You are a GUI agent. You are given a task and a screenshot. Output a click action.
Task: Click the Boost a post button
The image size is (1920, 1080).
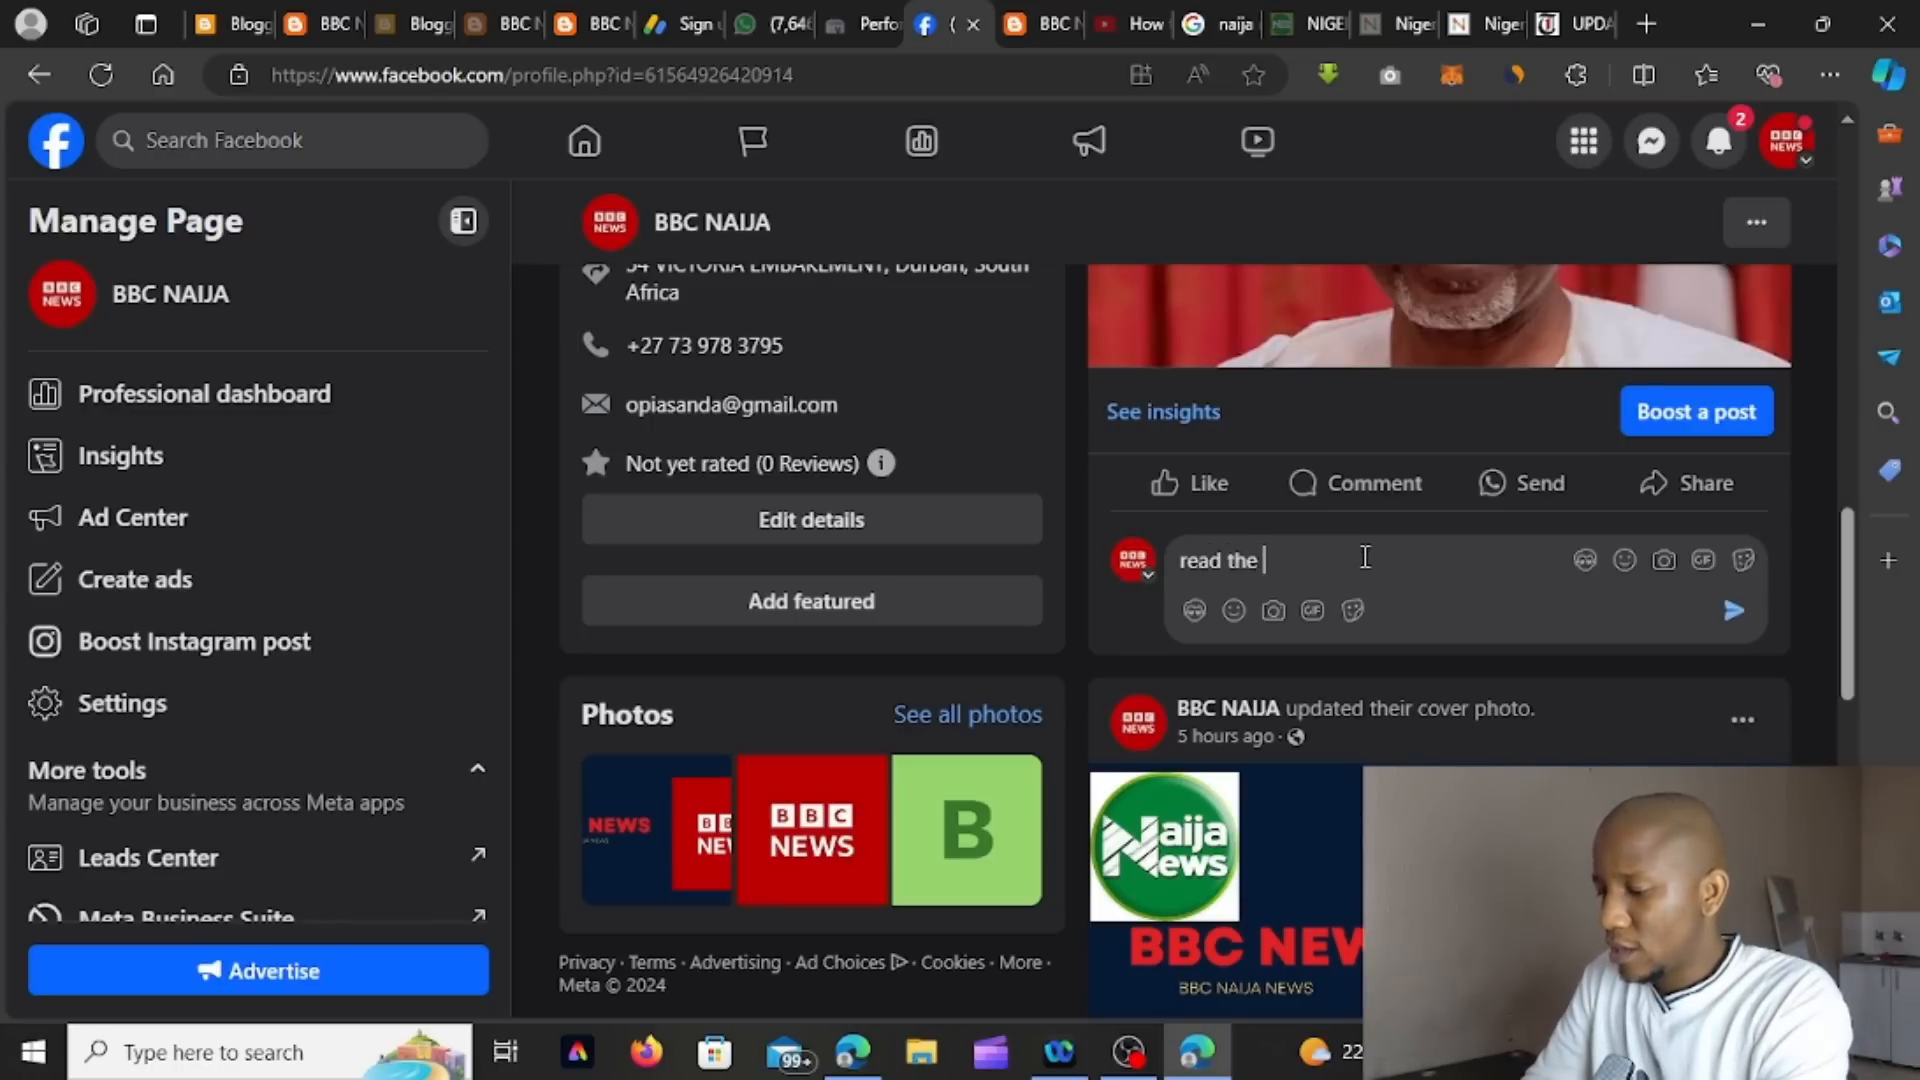(1696, 412)
